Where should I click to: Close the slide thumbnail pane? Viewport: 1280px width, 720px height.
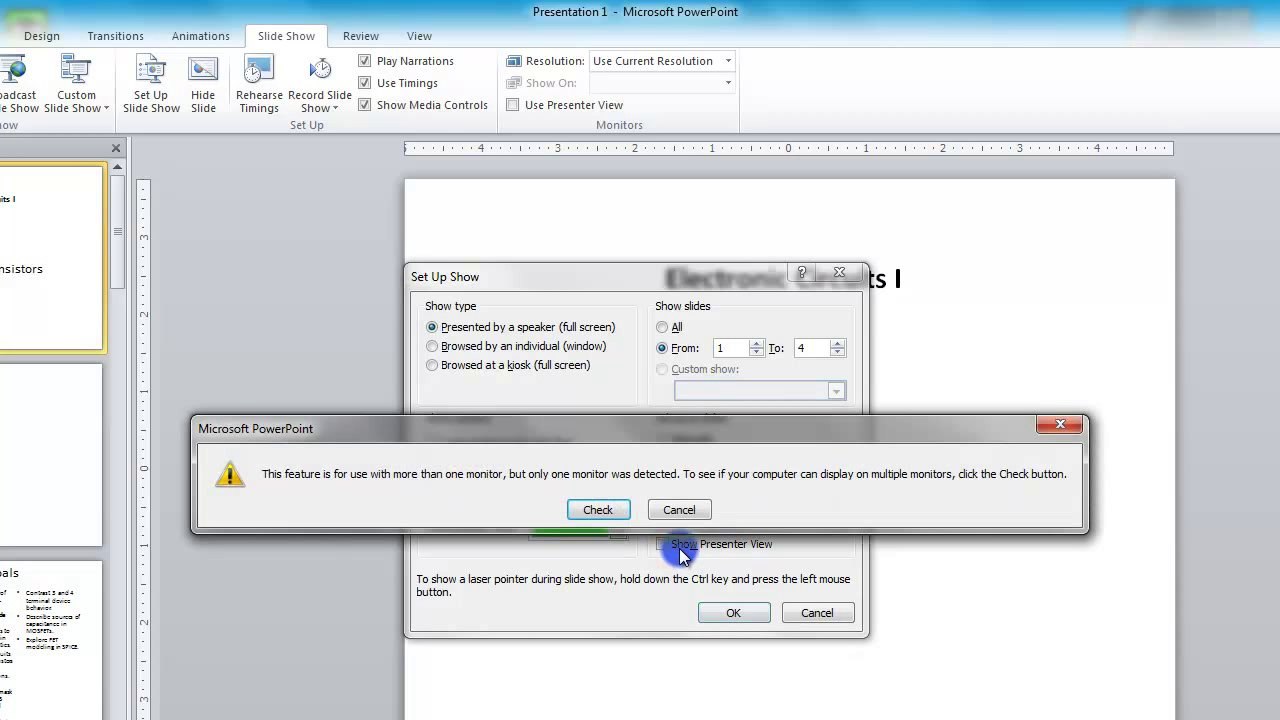pos(116,148)
